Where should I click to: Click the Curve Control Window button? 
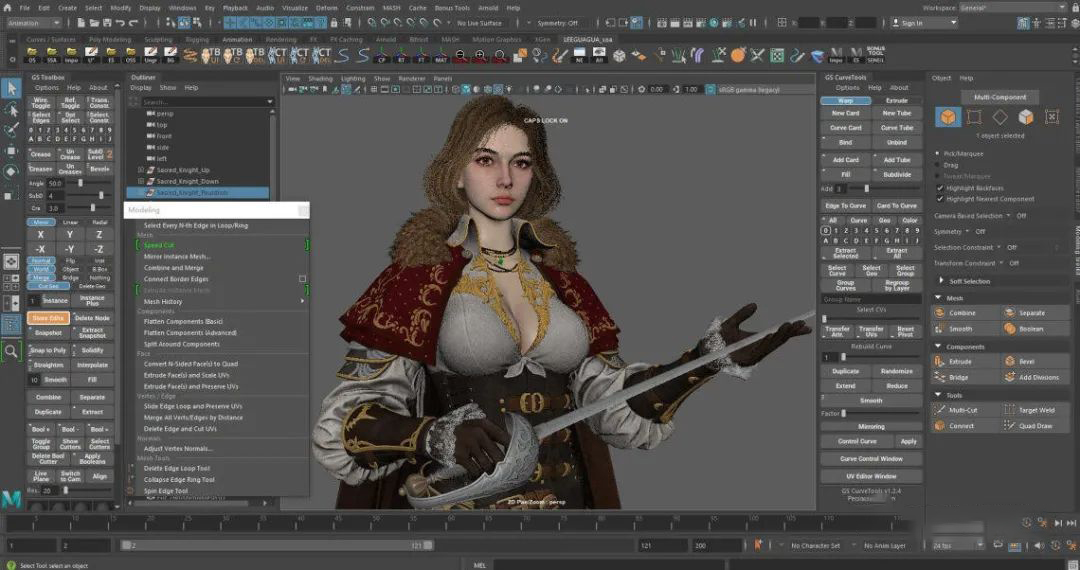pos(871,458)
